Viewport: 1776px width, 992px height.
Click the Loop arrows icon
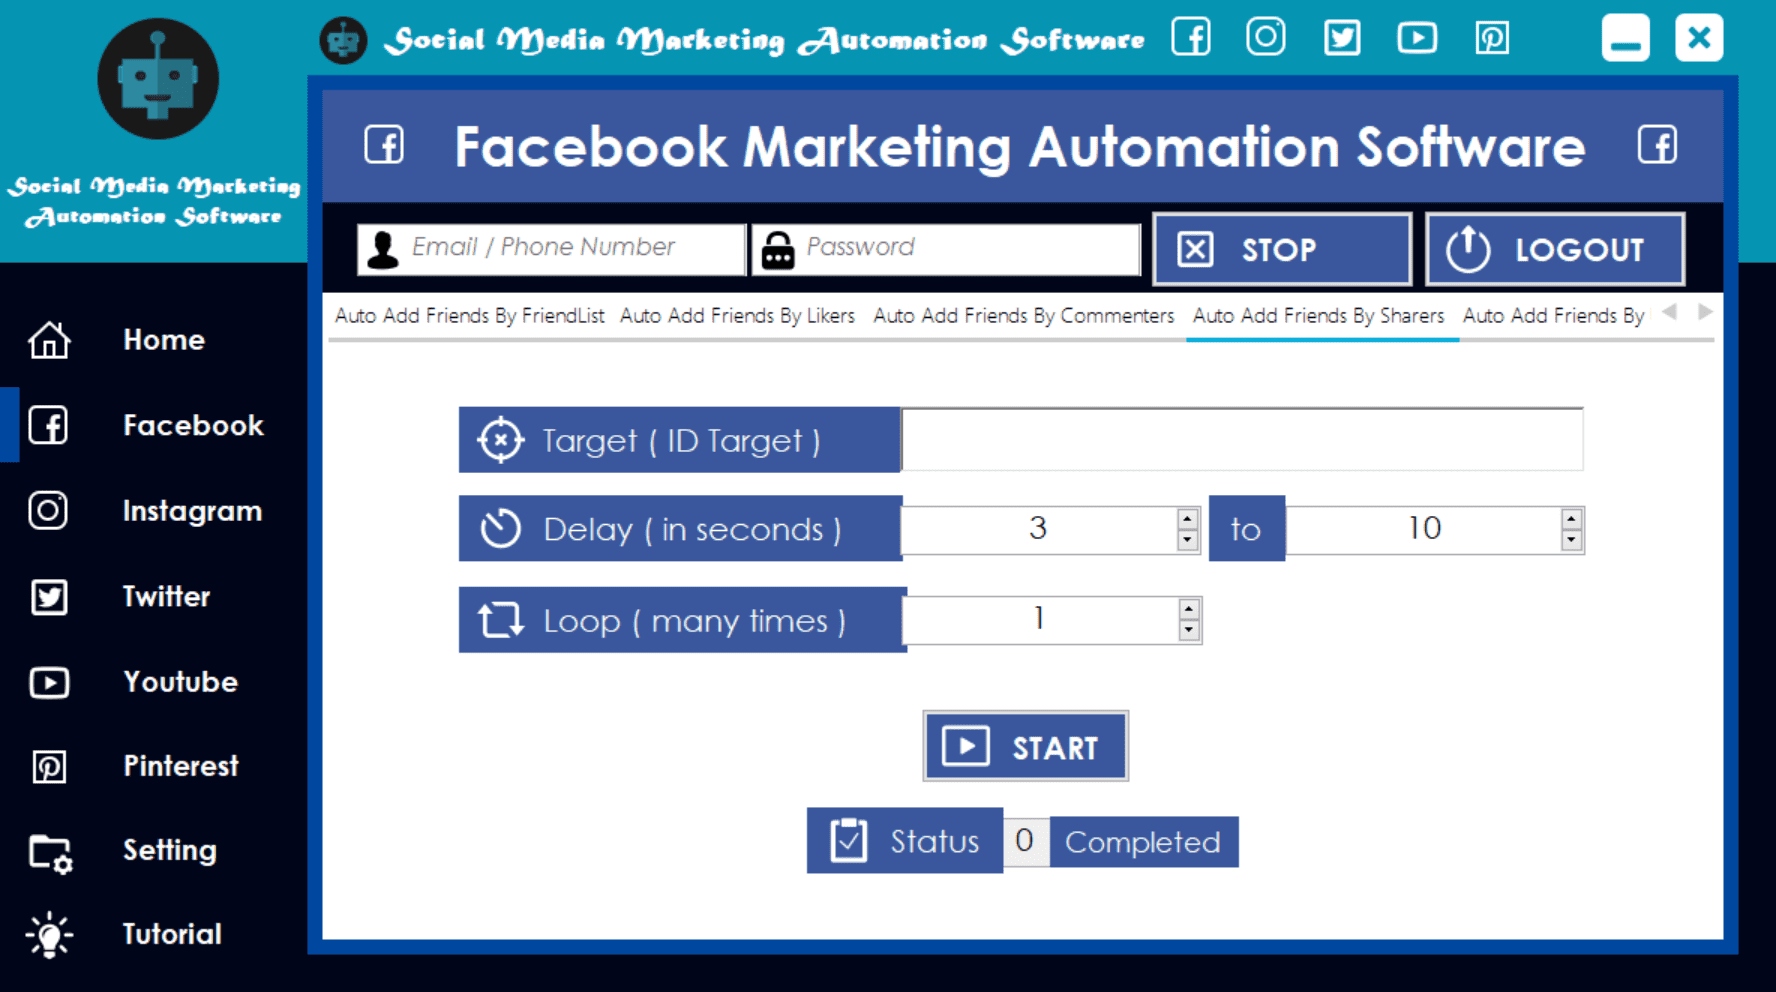coord(500,620)
